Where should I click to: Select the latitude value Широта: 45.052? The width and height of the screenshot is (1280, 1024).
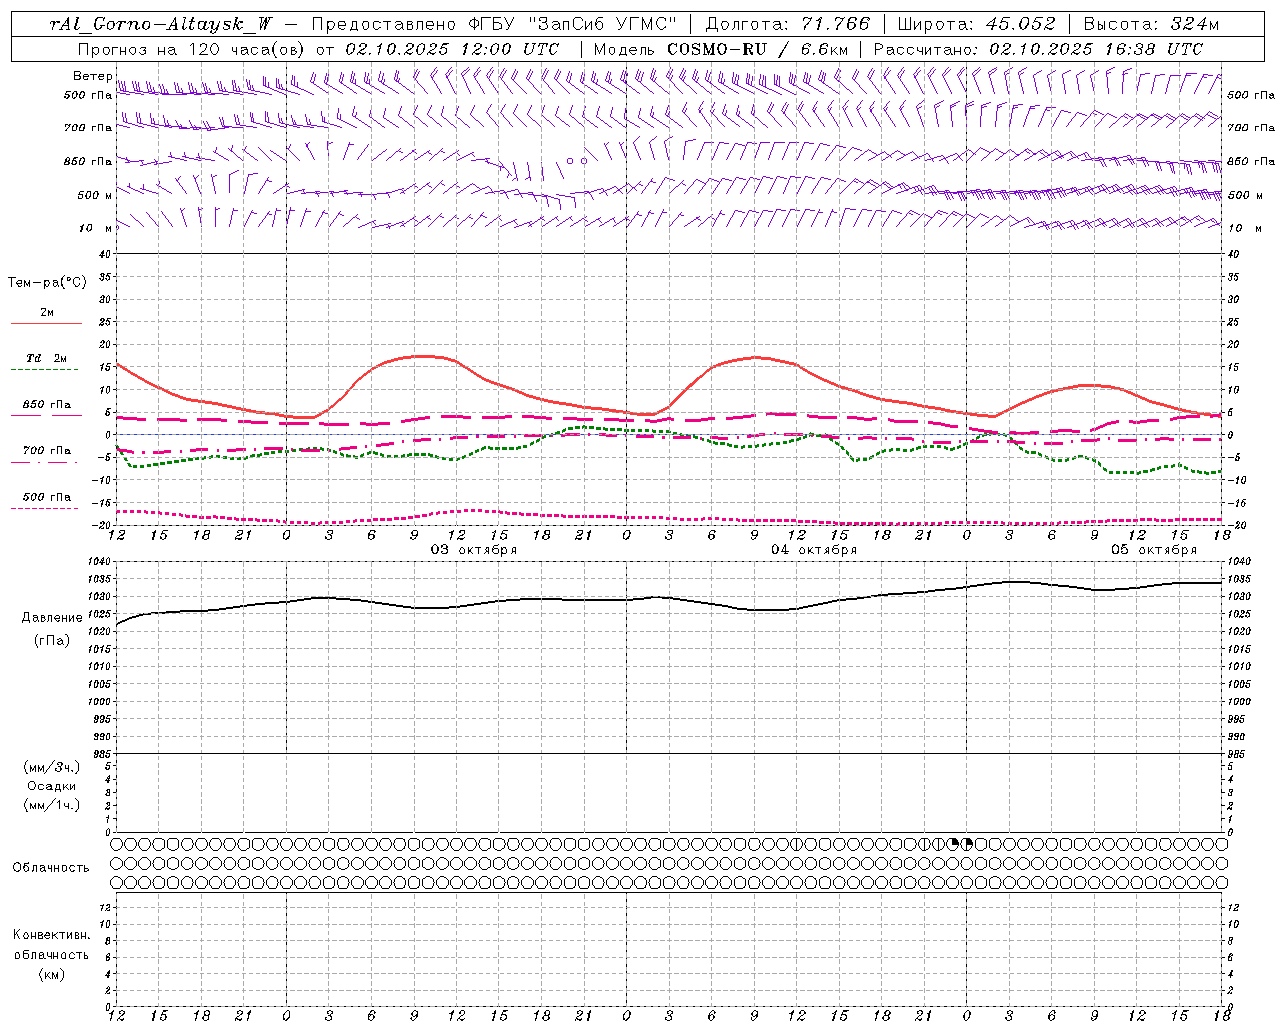(x=976, y=24)
